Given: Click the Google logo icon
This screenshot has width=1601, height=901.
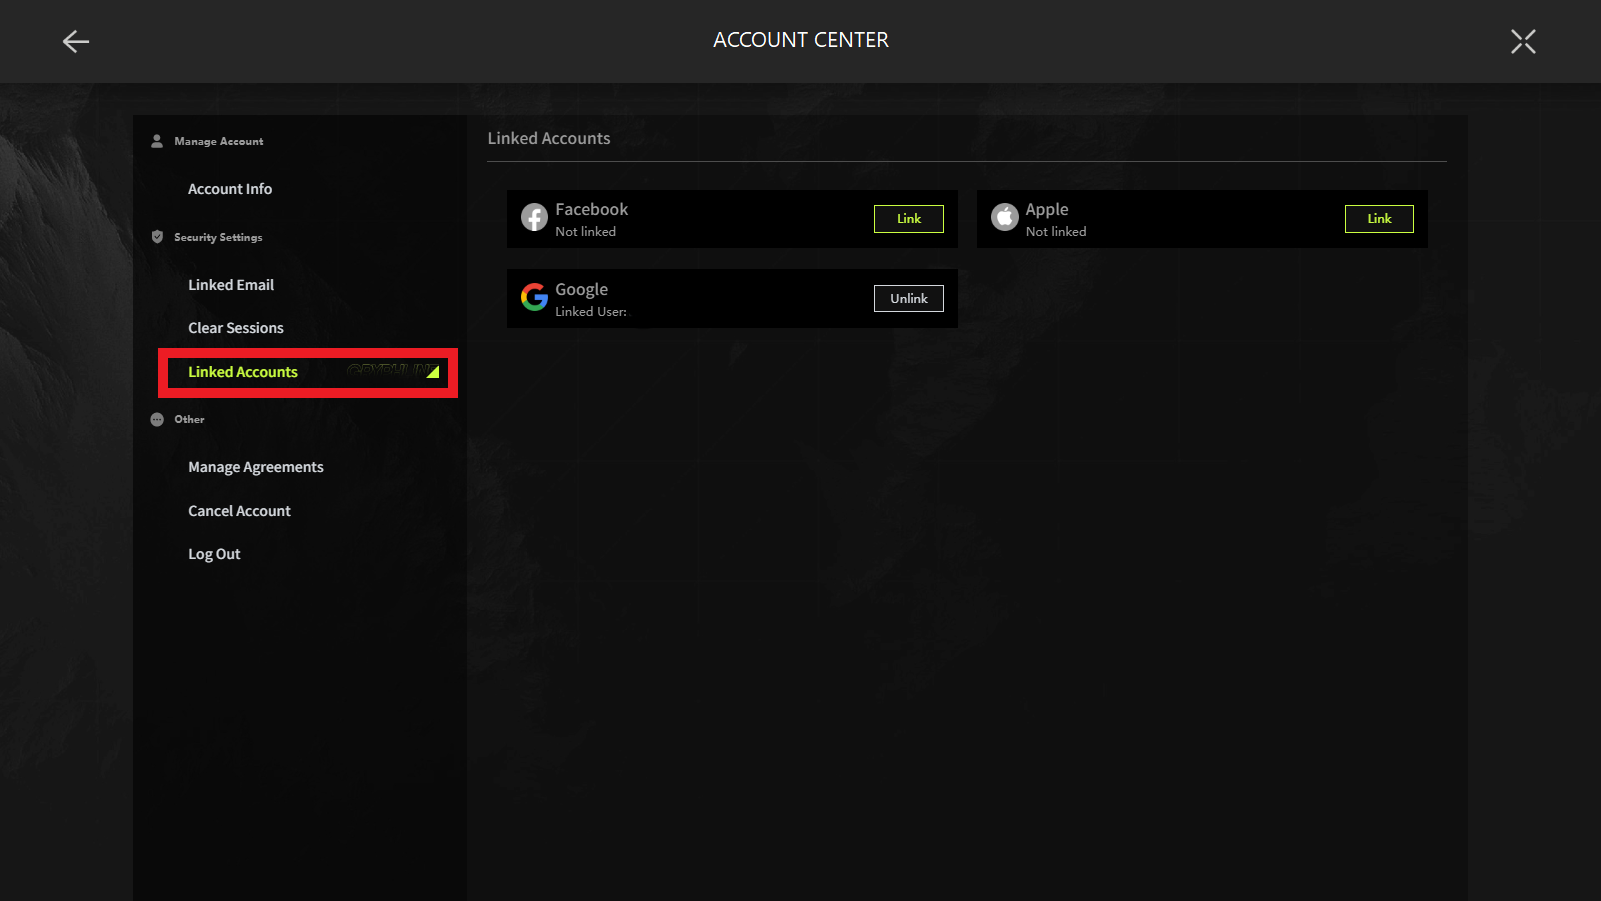Looking at the screenshot, I should (x=534, y=297).
